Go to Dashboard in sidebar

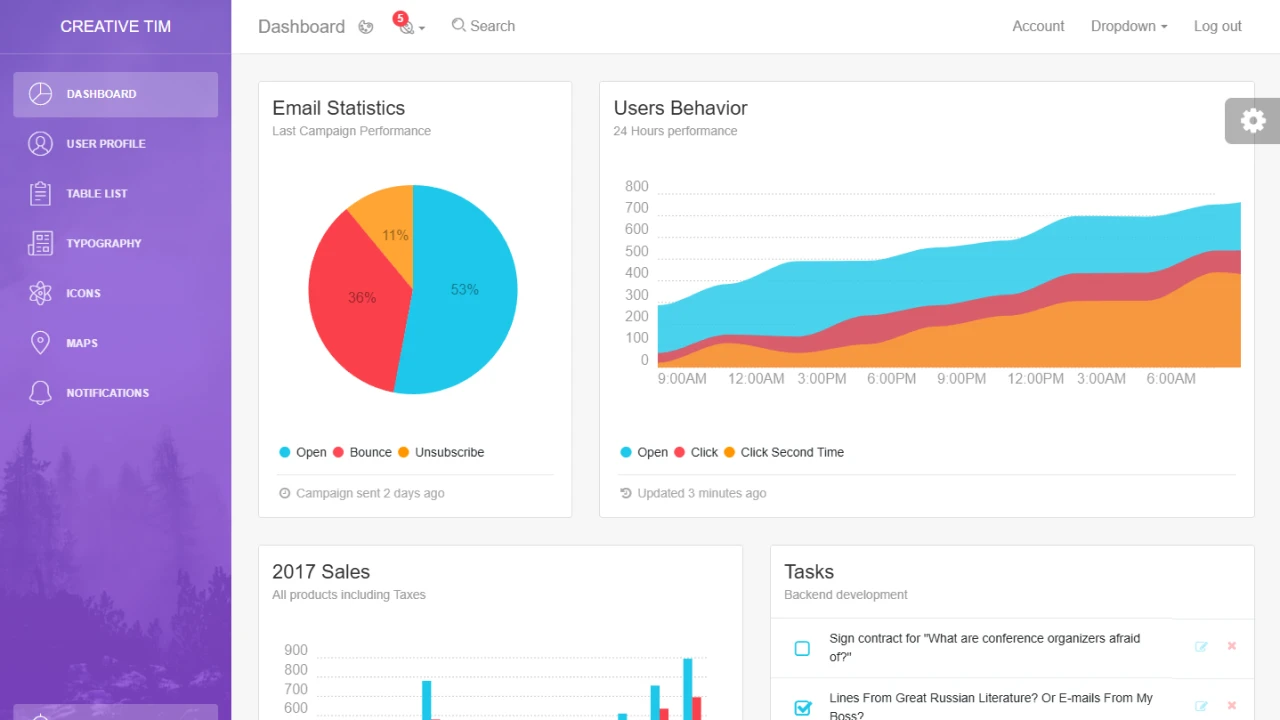tap(115, 94)
